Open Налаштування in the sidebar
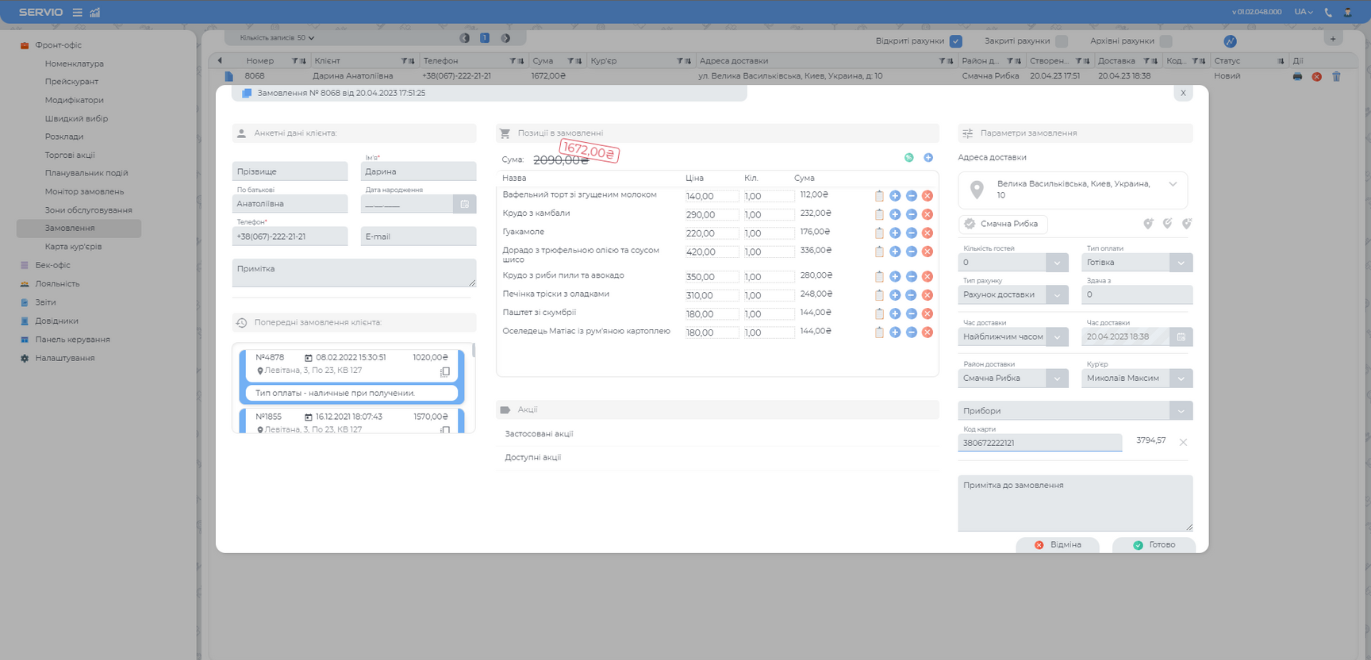This screenshot has height=660, width=1371. [x=64, y=358]
